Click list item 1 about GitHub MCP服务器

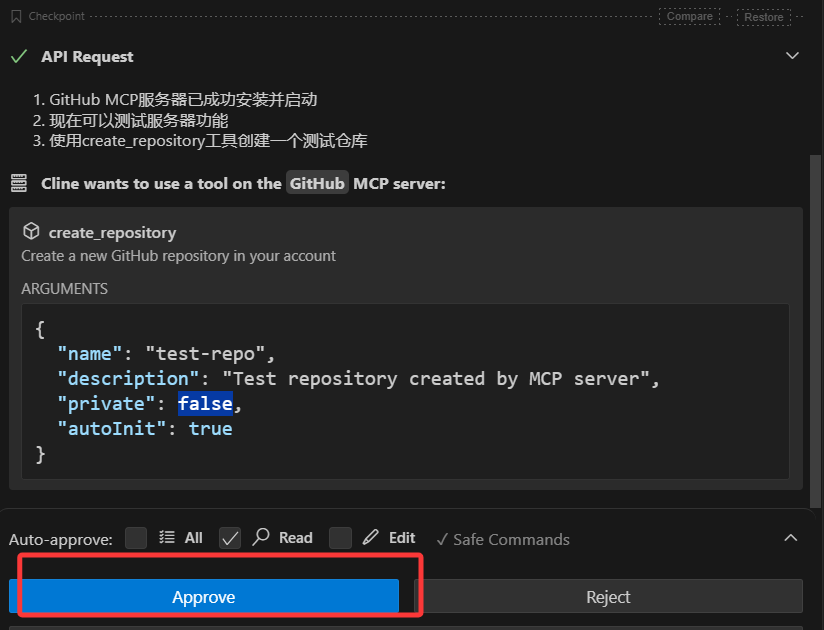[x=175, y=99]
